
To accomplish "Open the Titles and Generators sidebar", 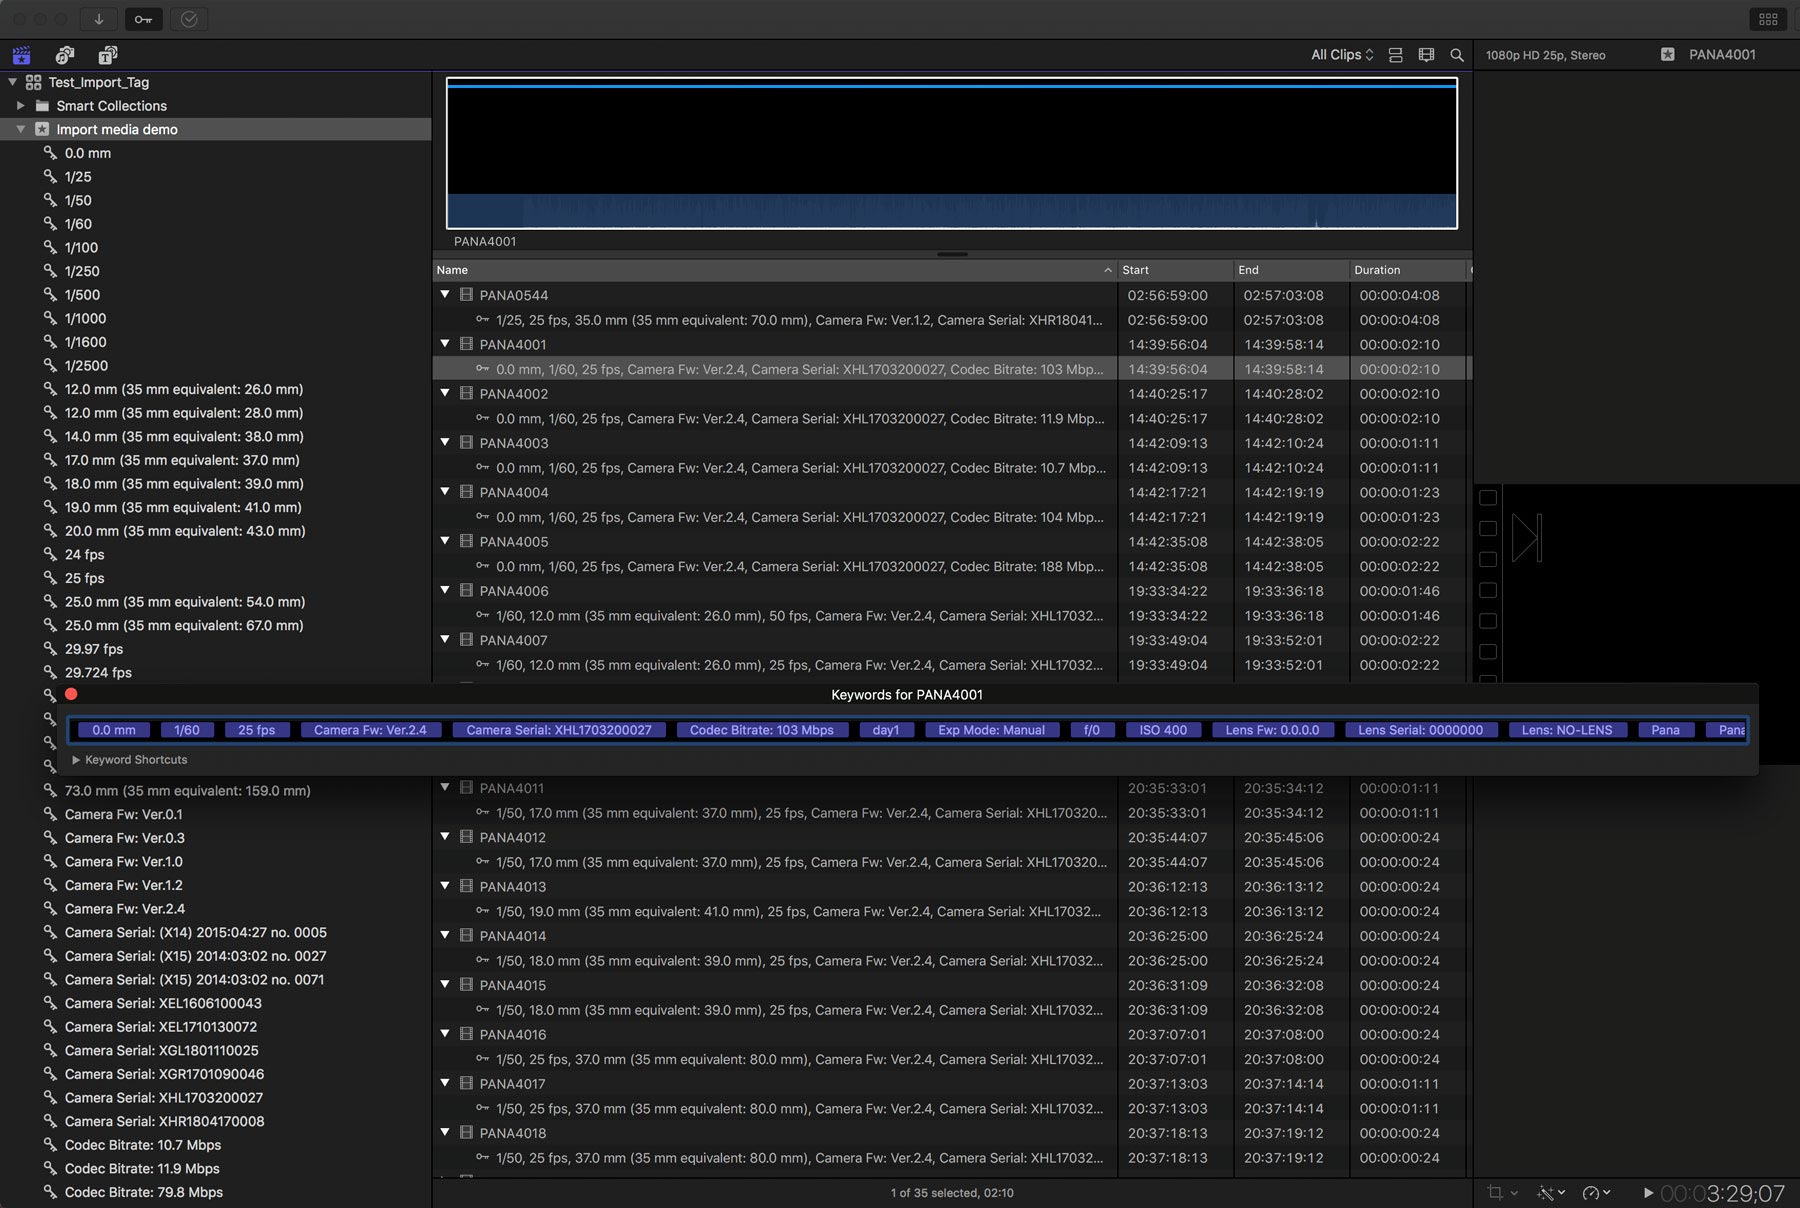I will [108, 55].
